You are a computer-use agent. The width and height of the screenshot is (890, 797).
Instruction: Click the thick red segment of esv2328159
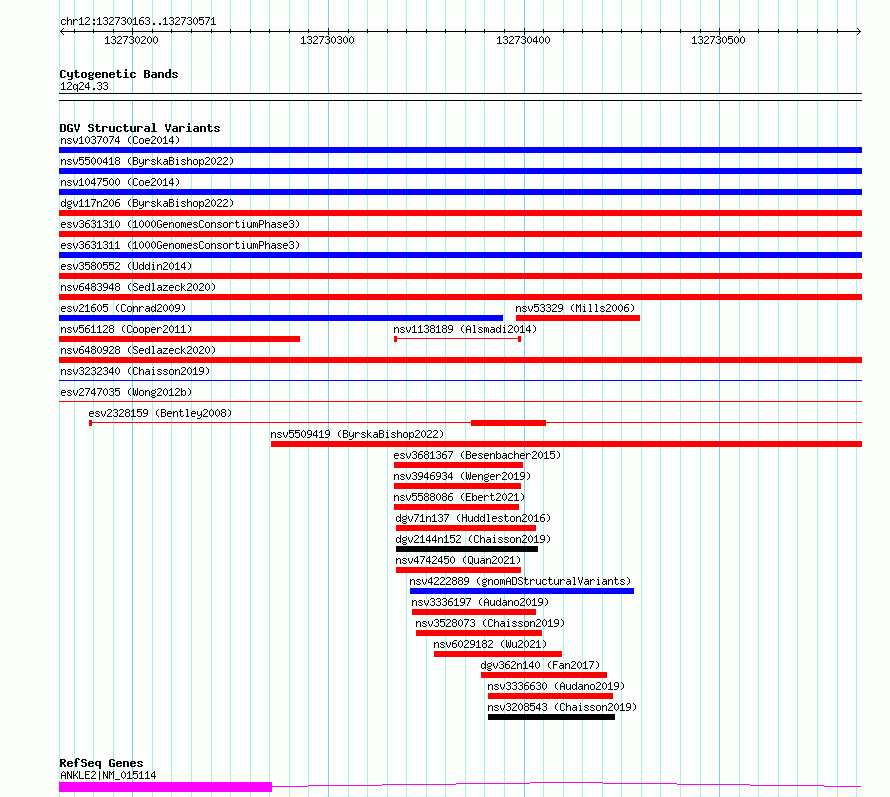point(509,423)
